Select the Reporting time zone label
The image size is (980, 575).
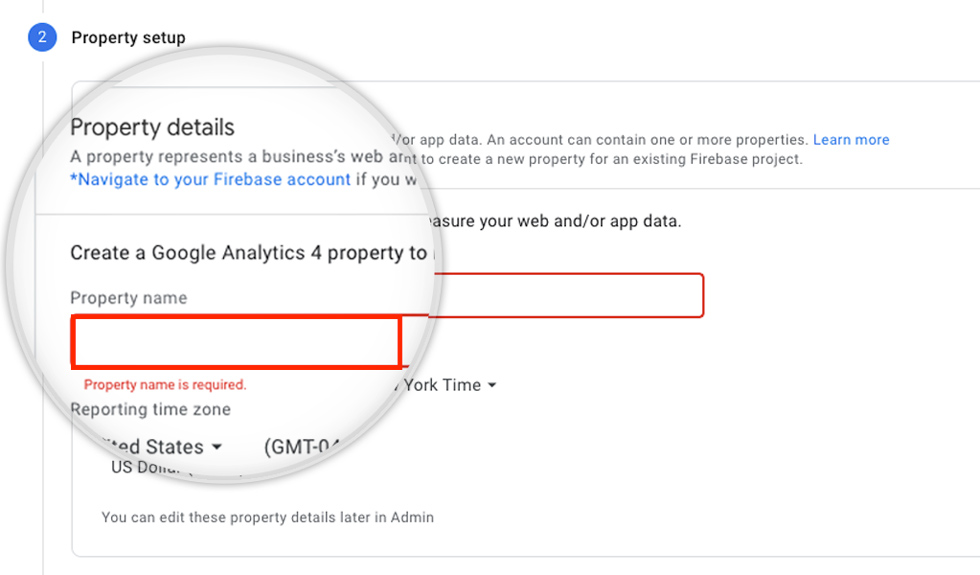click(150, 410)
